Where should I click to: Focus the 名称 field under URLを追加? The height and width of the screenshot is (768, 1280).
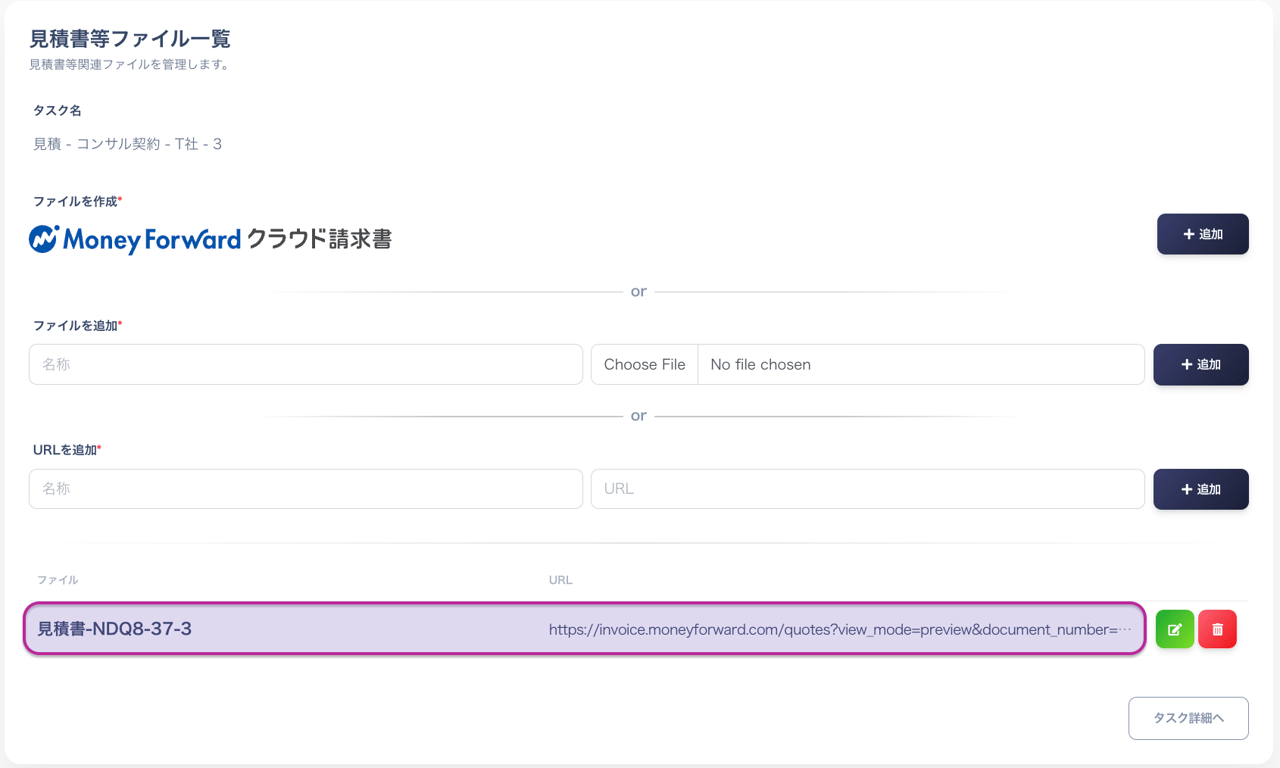coord(306,489)
